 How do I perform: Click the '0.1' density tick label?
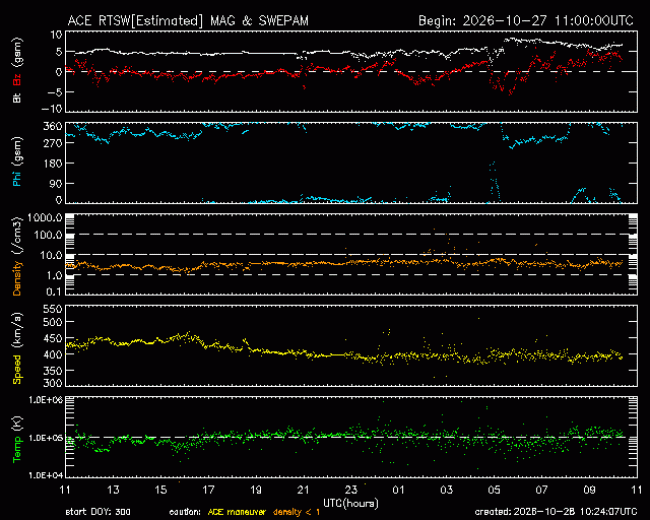[54, 292]
